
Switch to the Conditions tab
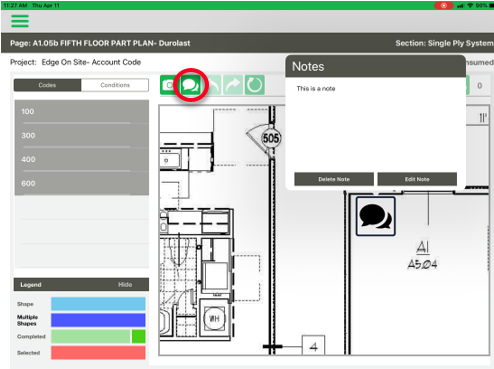click(x=115, y=85)
